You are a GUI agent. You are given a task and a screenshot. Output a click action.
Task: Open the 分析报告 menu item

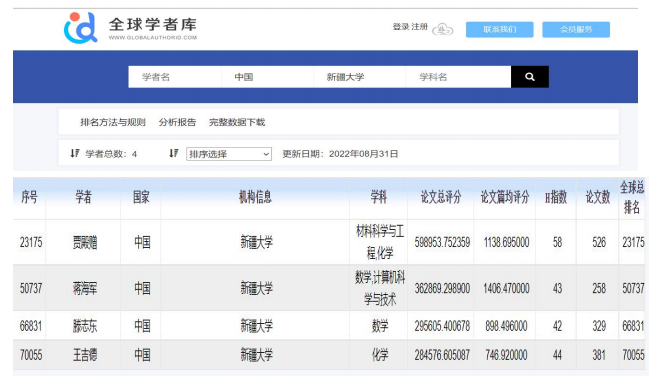pyautogui.click(x=177, y=122)
